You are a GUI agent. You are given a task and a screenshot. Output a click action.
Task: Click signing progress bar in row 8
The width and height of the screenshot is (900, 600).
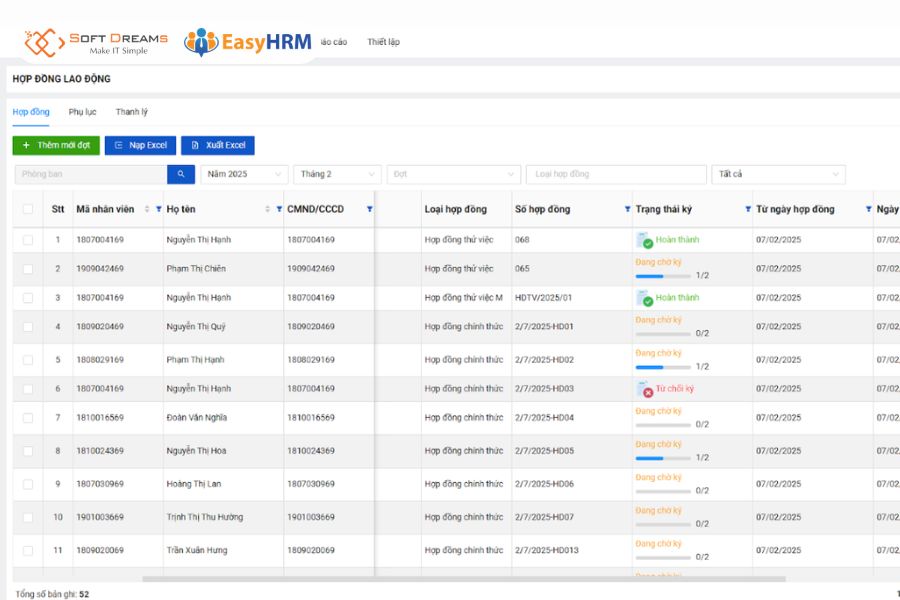(x=663, y=458)
